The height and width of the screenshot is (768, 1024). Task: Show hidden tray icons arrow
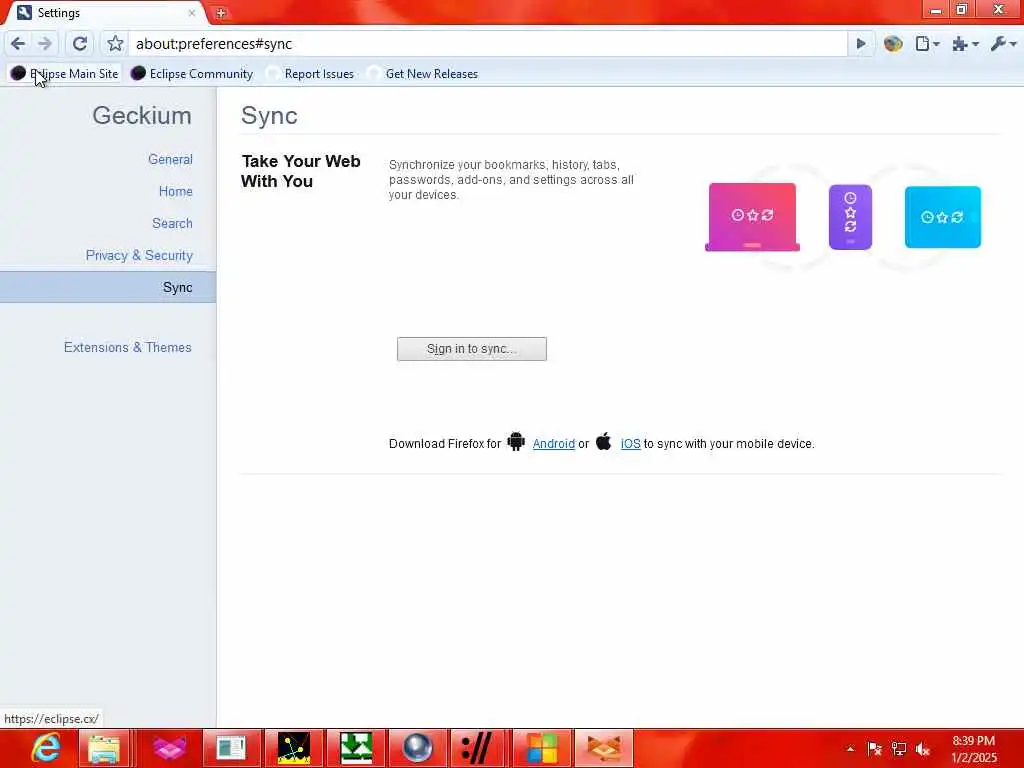coord(850,749)
